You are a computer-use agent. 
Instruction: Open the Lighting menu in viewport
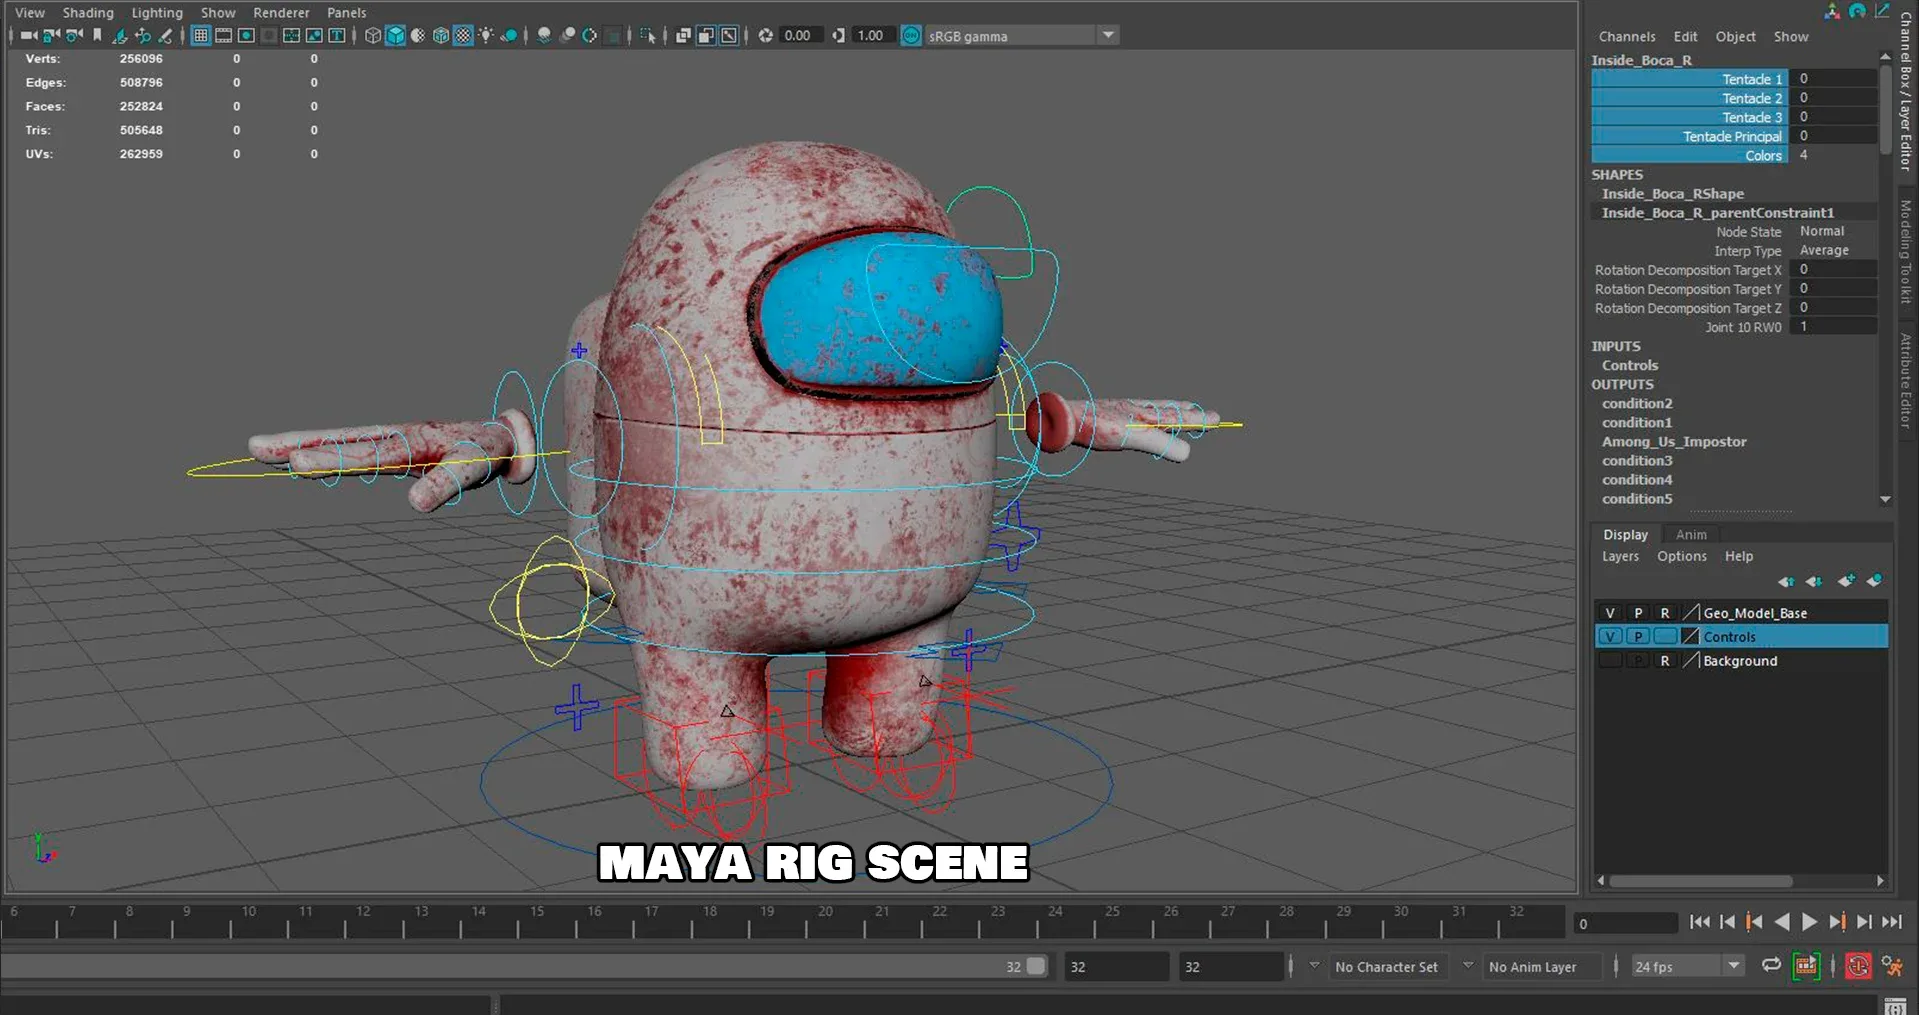(157, 12)
